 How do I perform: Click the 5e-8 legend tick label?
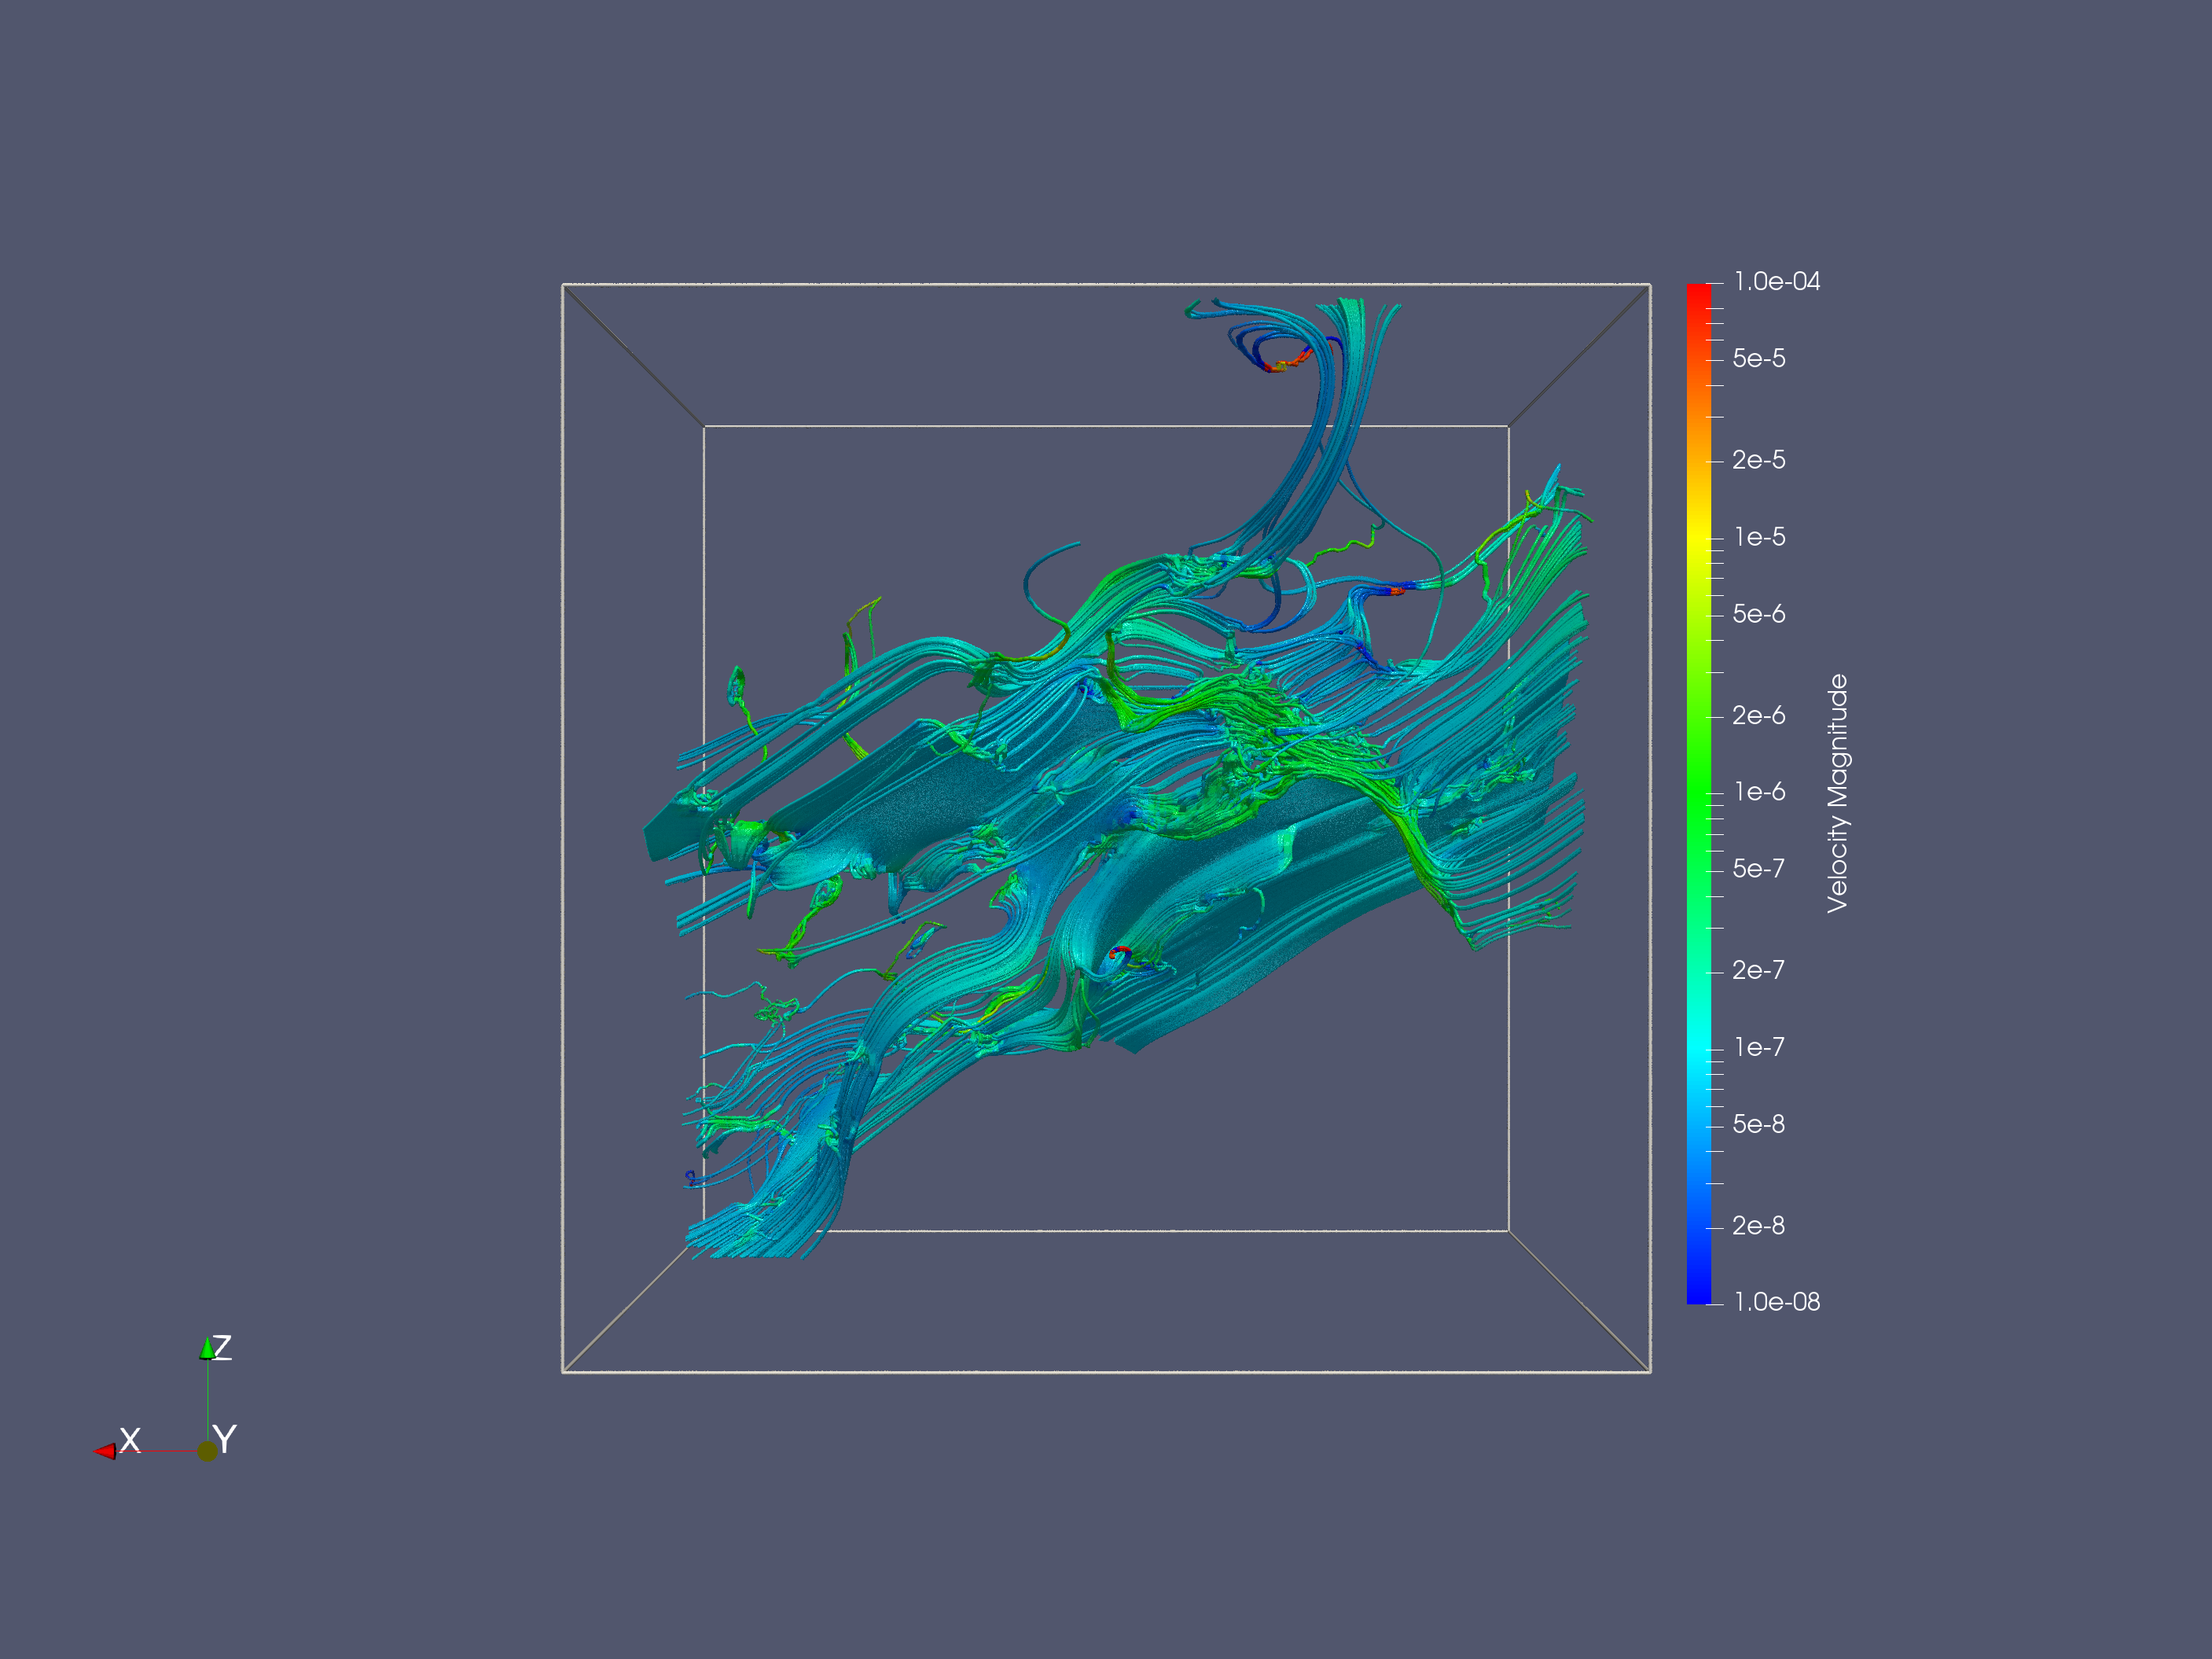pos(1758,1124)
